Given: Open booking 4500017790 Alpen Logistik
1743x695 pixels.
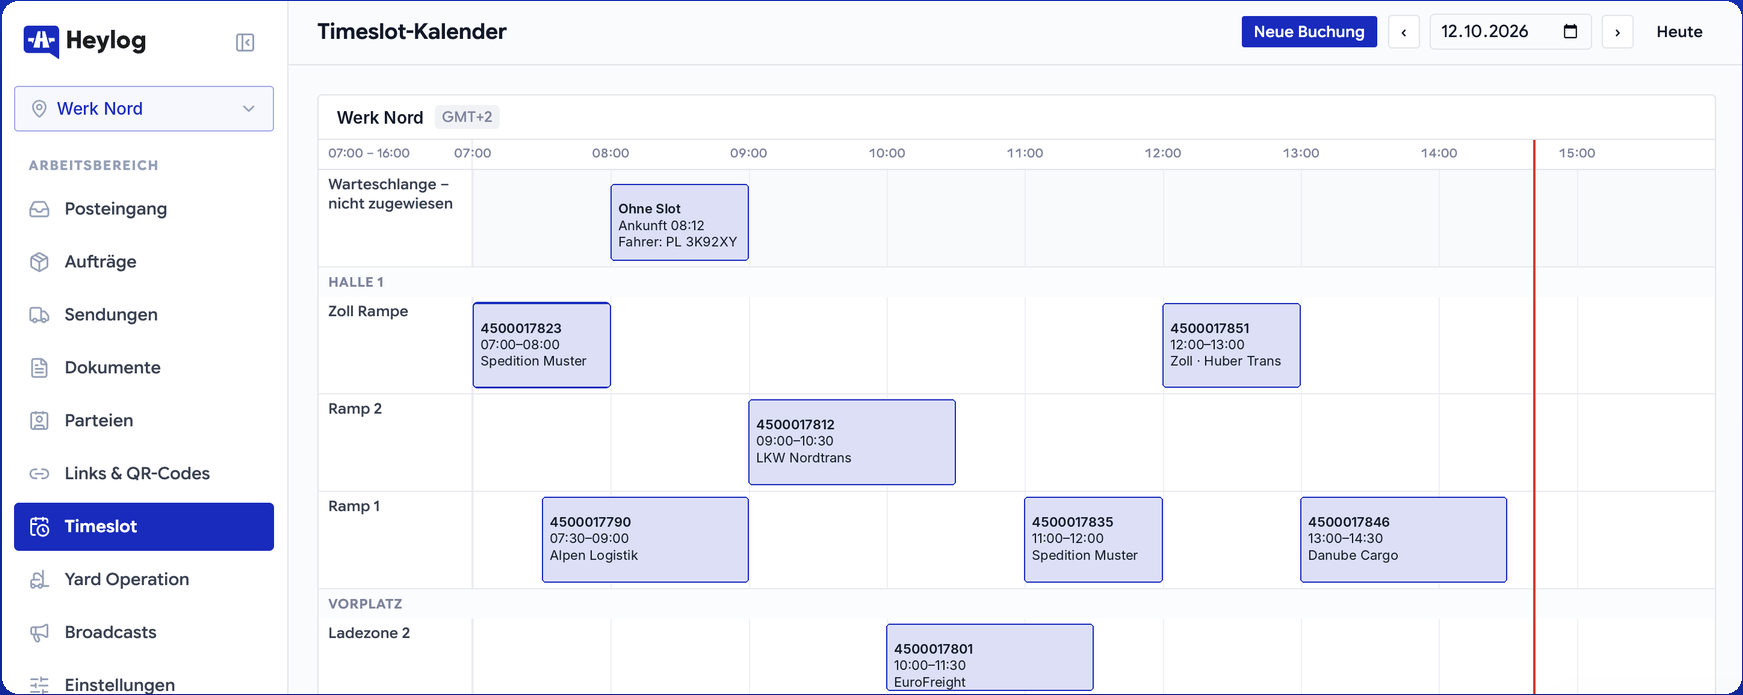Looking at the screenshot, I should 645,539.
